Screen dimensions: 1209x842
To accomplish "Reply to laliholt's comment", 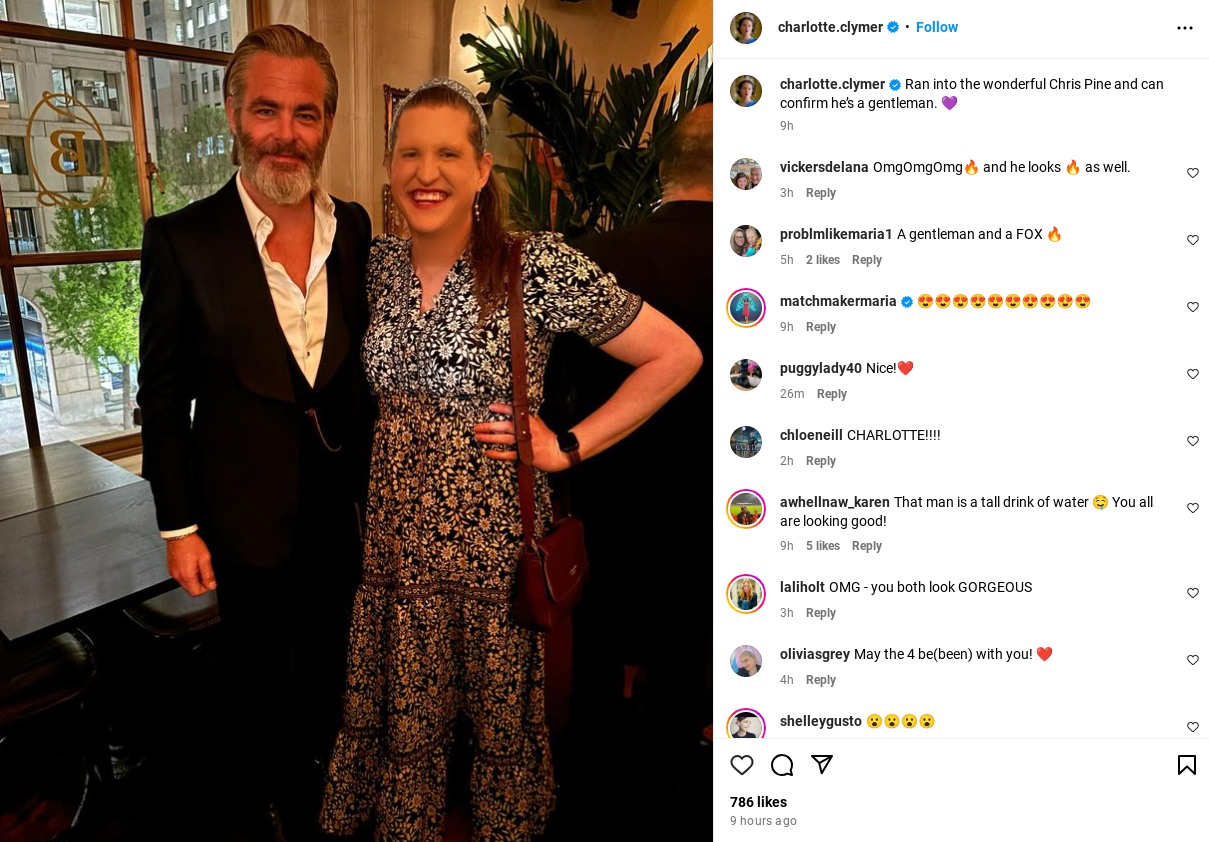I will pyautogui.click(x=821, y=613).
